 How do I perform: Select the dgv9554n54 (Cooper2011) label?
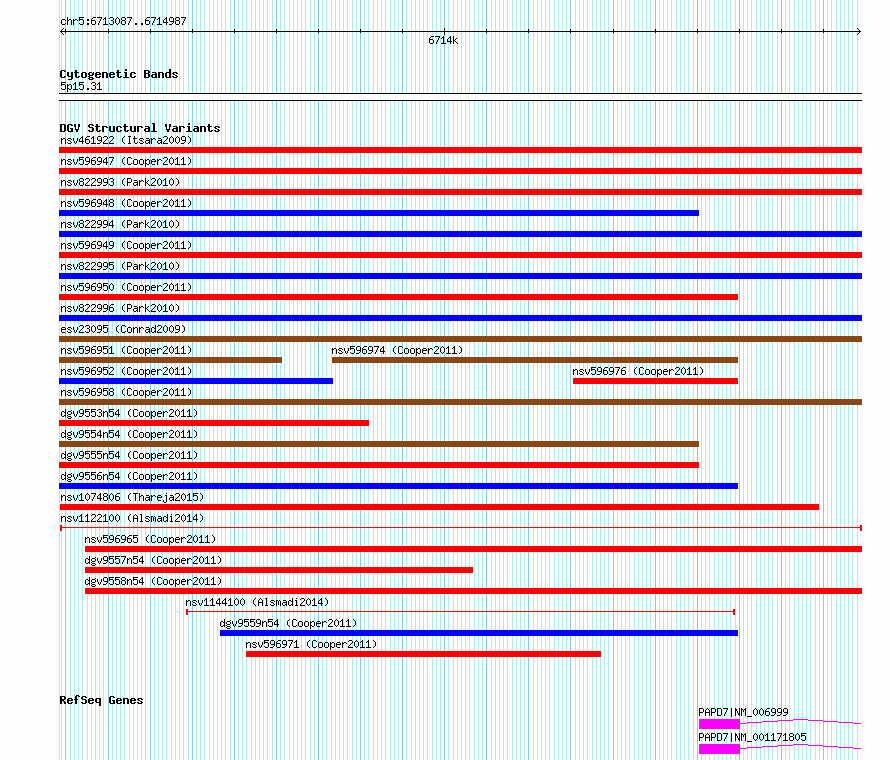coord(129,434)
